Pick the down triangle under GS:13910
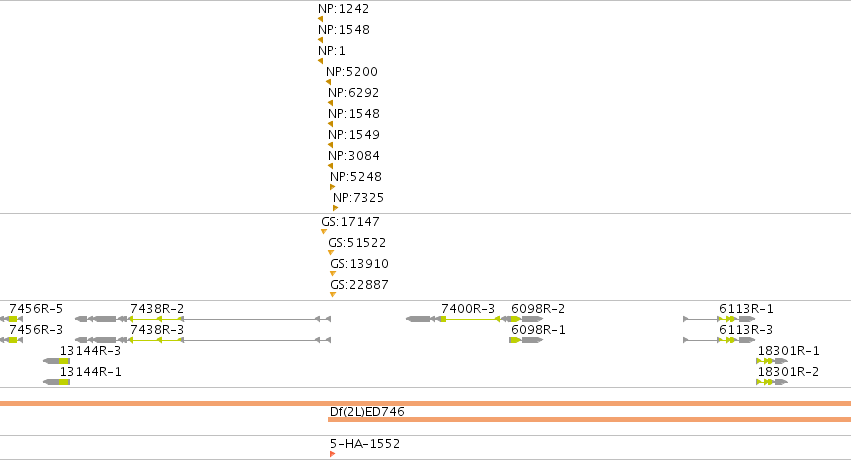This screenshot has width=851, height=460. pyautogui.click(x=333, y=274)
